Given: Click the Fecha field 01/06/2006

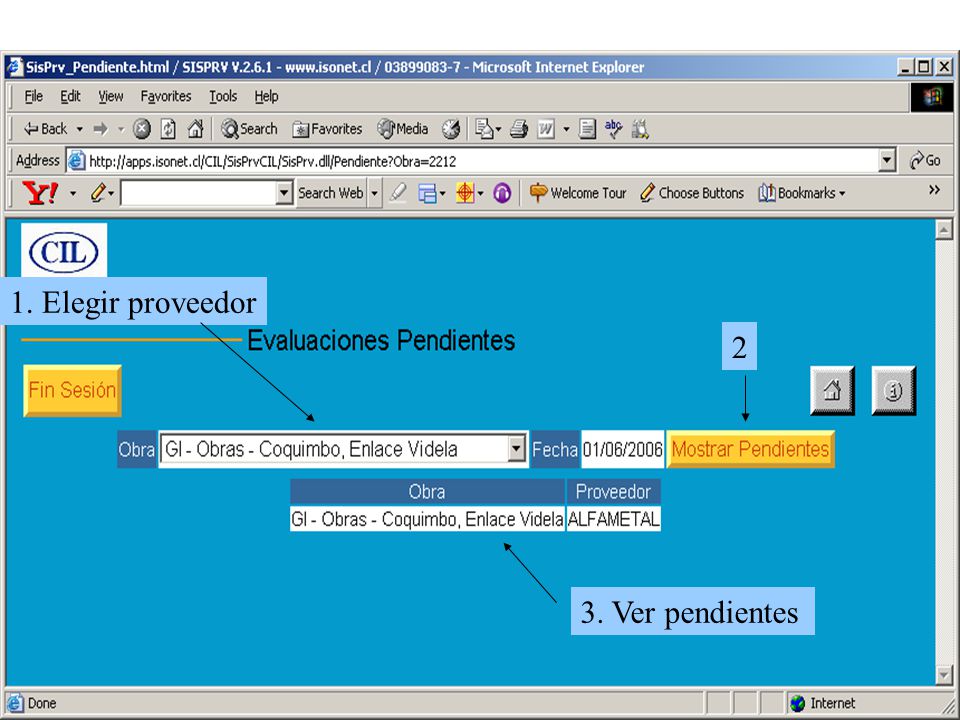Looking at the screenshot, I should click(622, 449).
